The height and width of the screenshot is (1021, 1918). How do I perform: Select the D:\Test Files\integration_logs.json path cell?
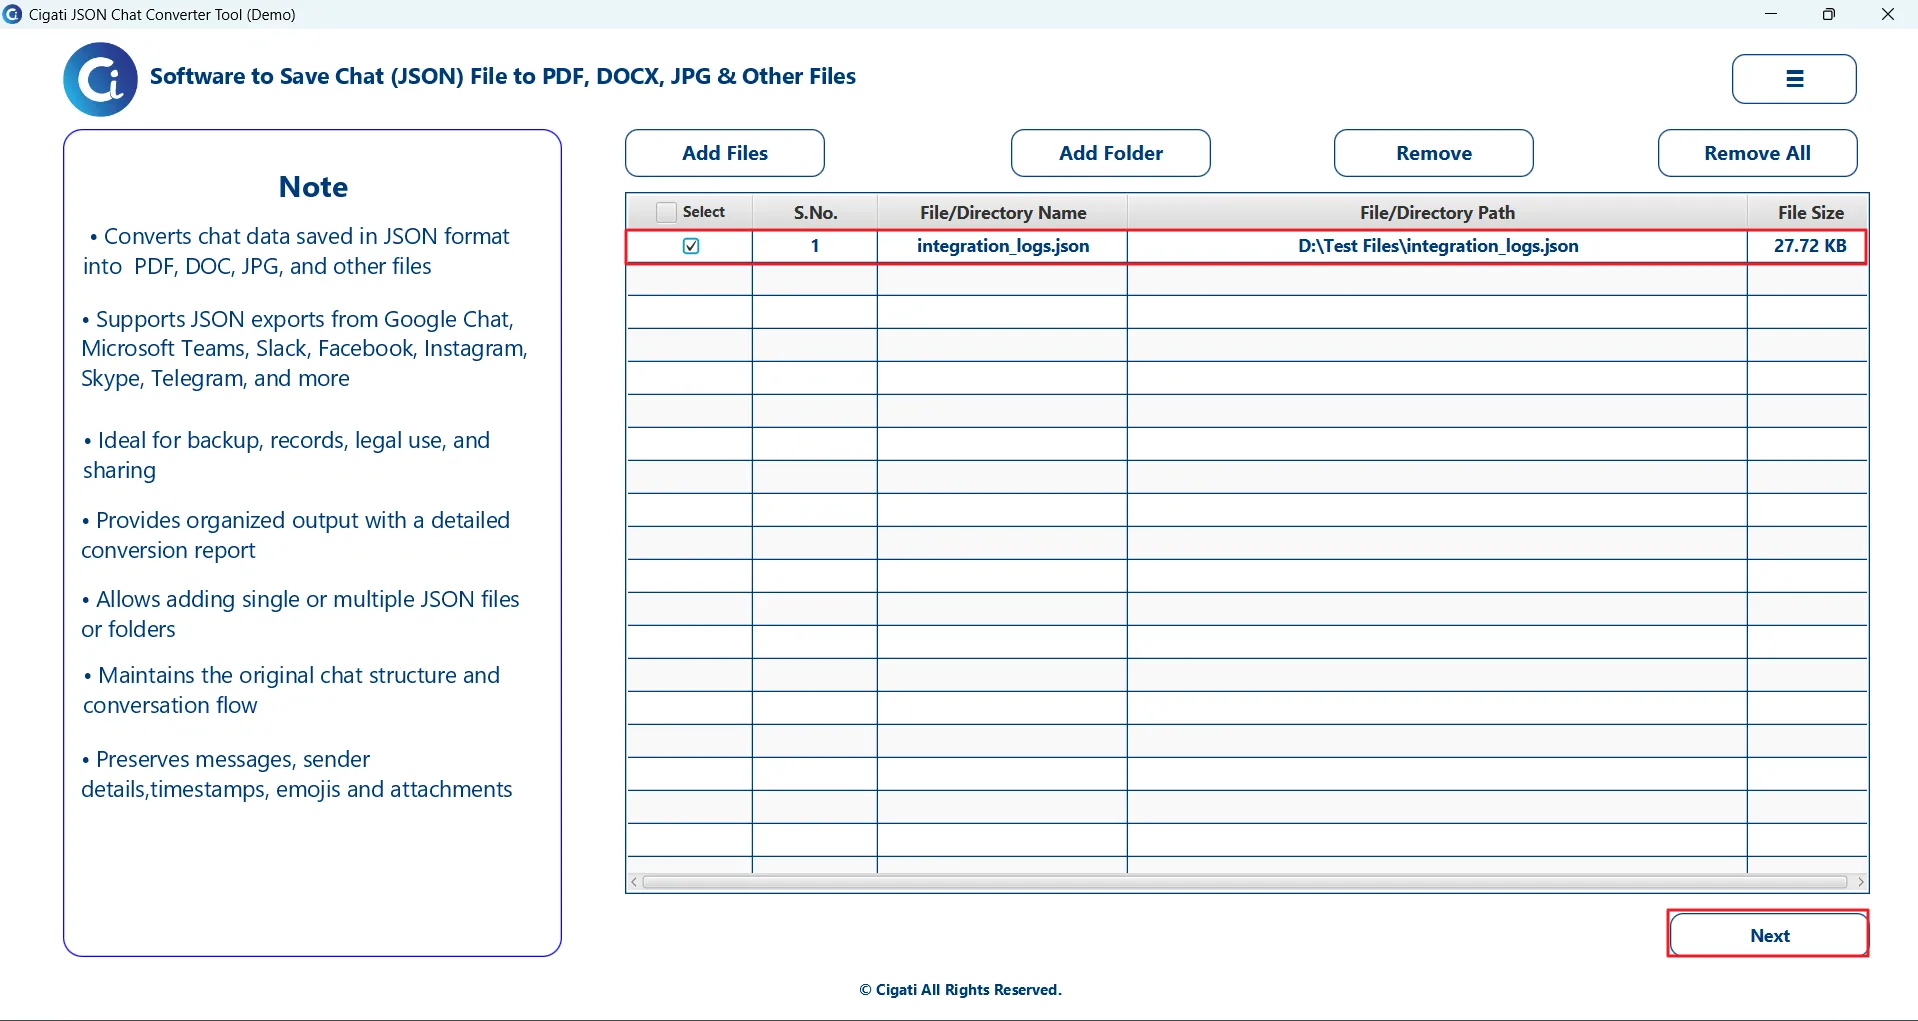(x=1437, y=246)
